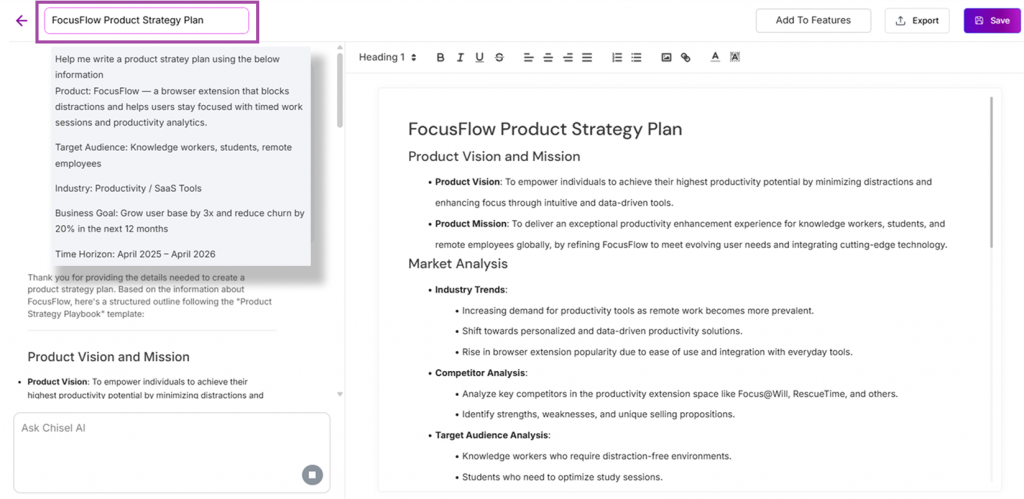Toggle italic formatting
The image size is (1024, 499).
click(x=460, y=58)
